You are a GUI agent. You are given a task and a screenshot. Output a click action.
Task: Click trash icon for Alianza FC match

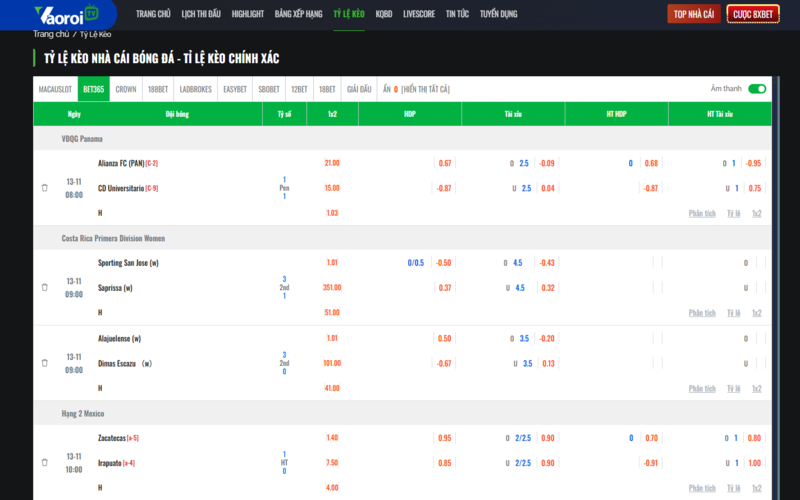click(44, 188)
